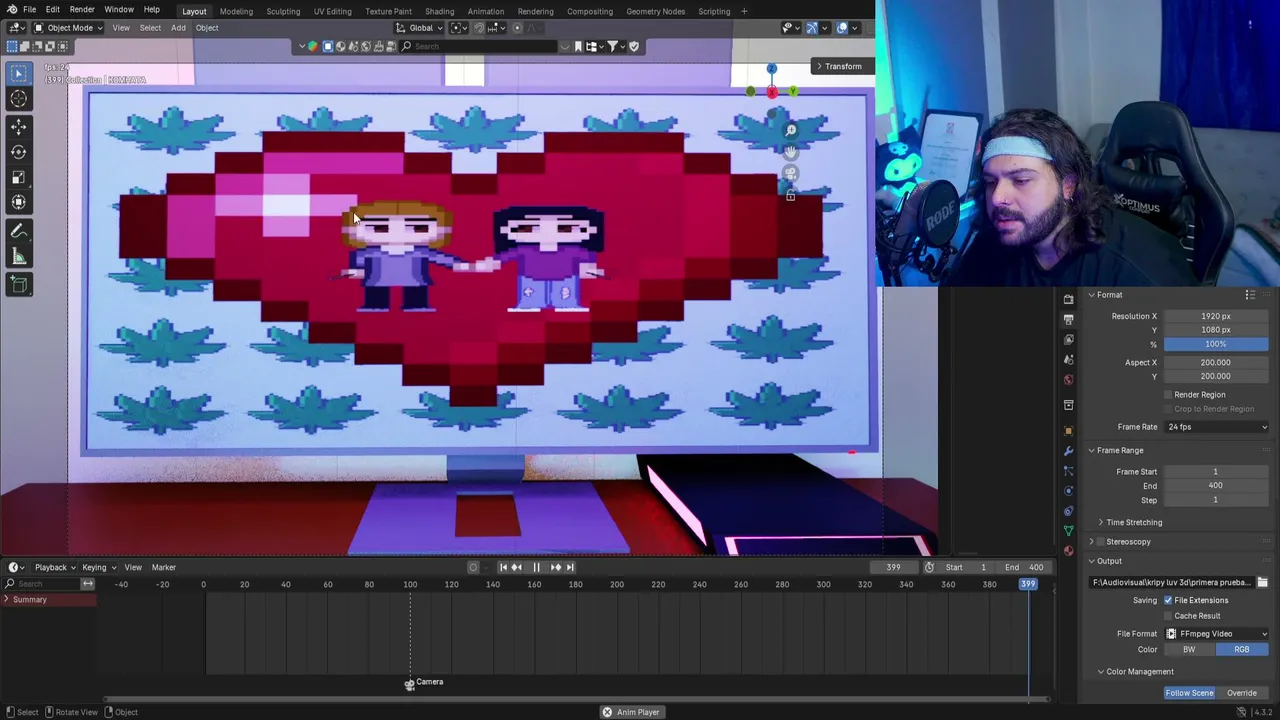Click the viewport zoom magnifier gizmo
The height and width of the screenshot is (720, 1280).
(x=790, y=130)
